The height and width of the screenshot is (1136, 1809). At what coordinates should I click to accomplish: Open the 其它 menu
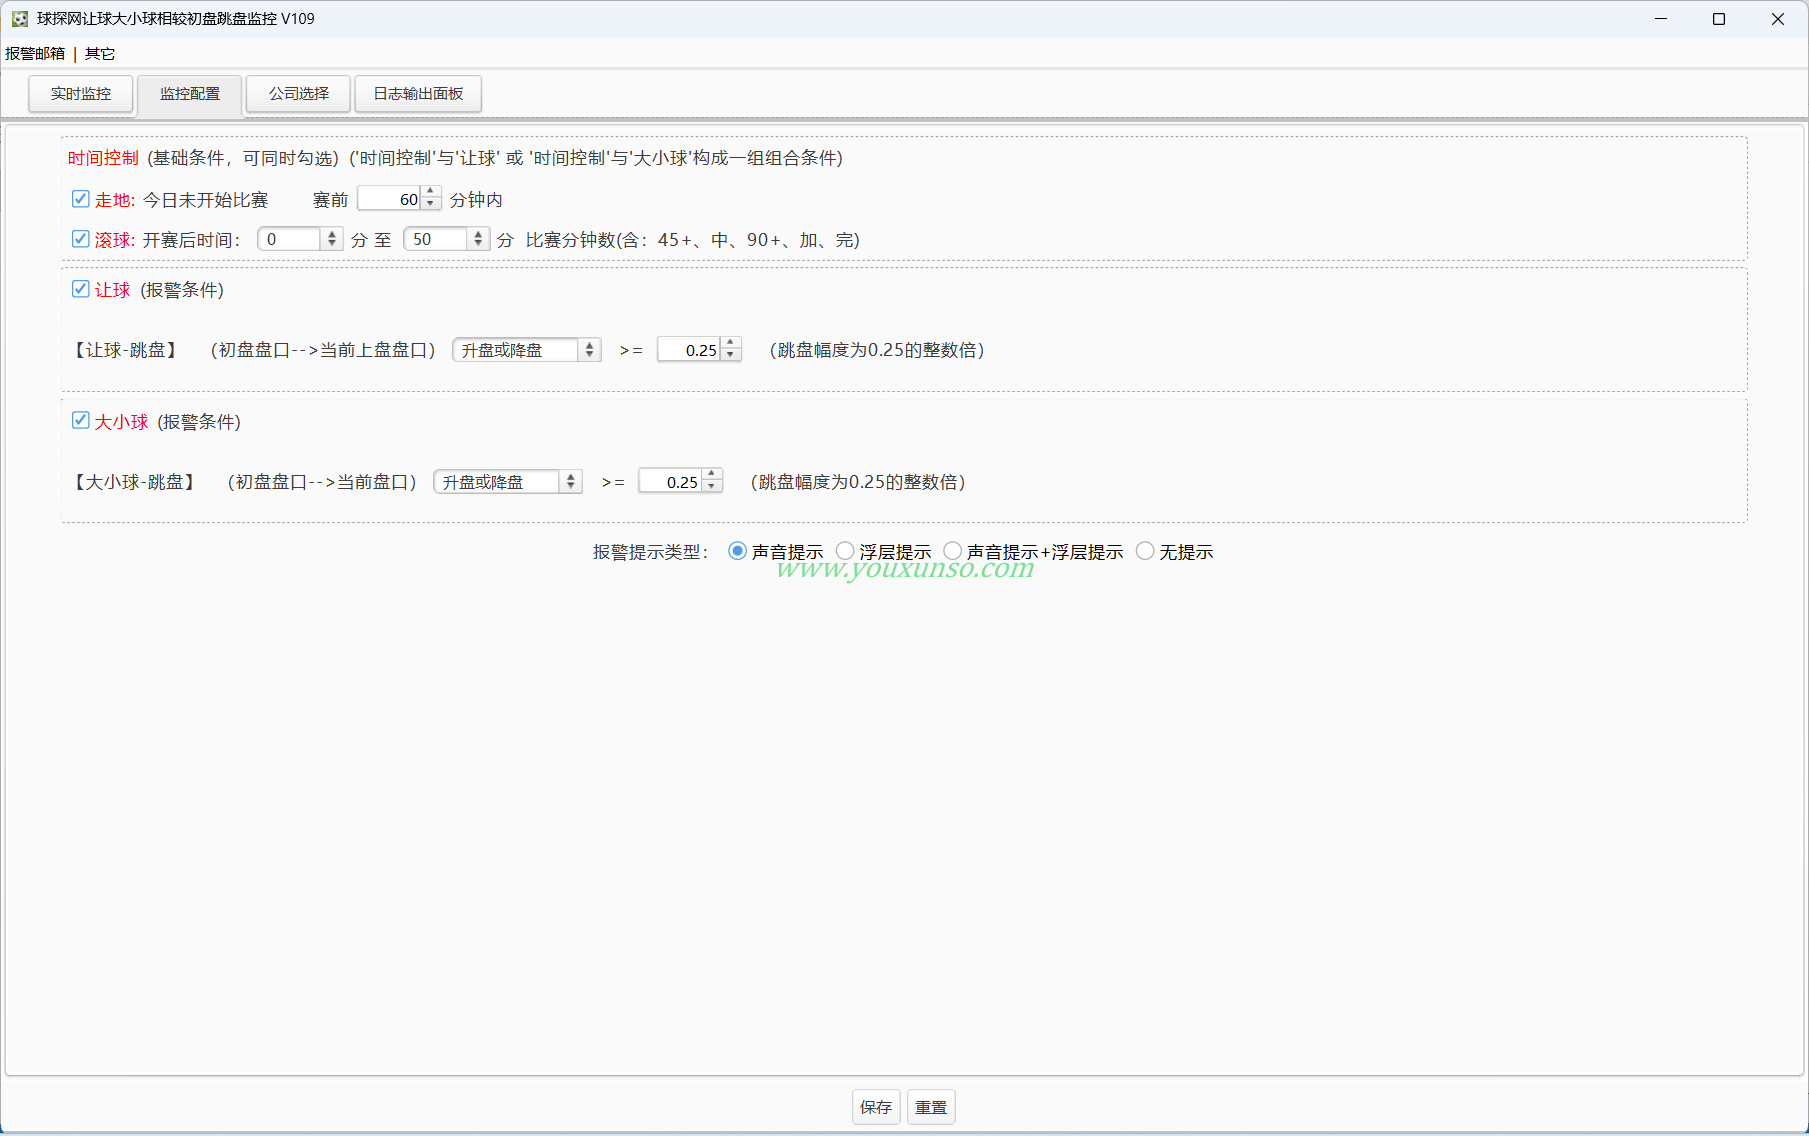(100, 54)
